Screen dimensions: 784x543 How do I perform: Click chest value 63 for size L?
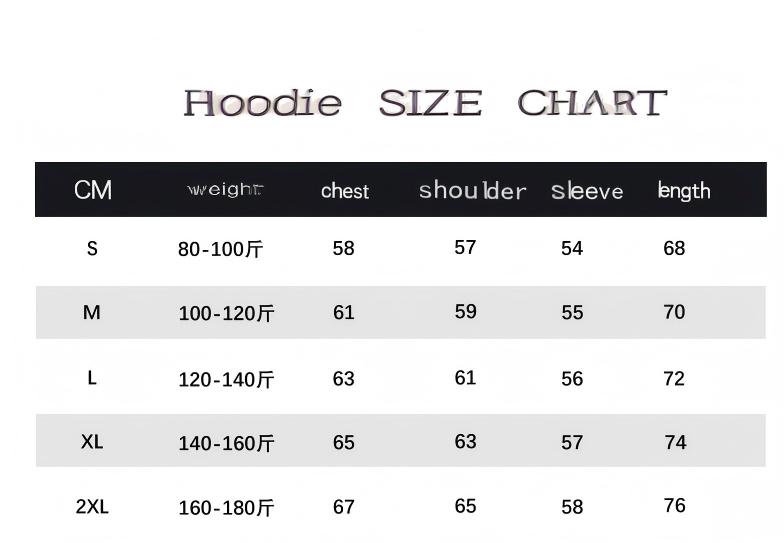click(x=344, y=379)
